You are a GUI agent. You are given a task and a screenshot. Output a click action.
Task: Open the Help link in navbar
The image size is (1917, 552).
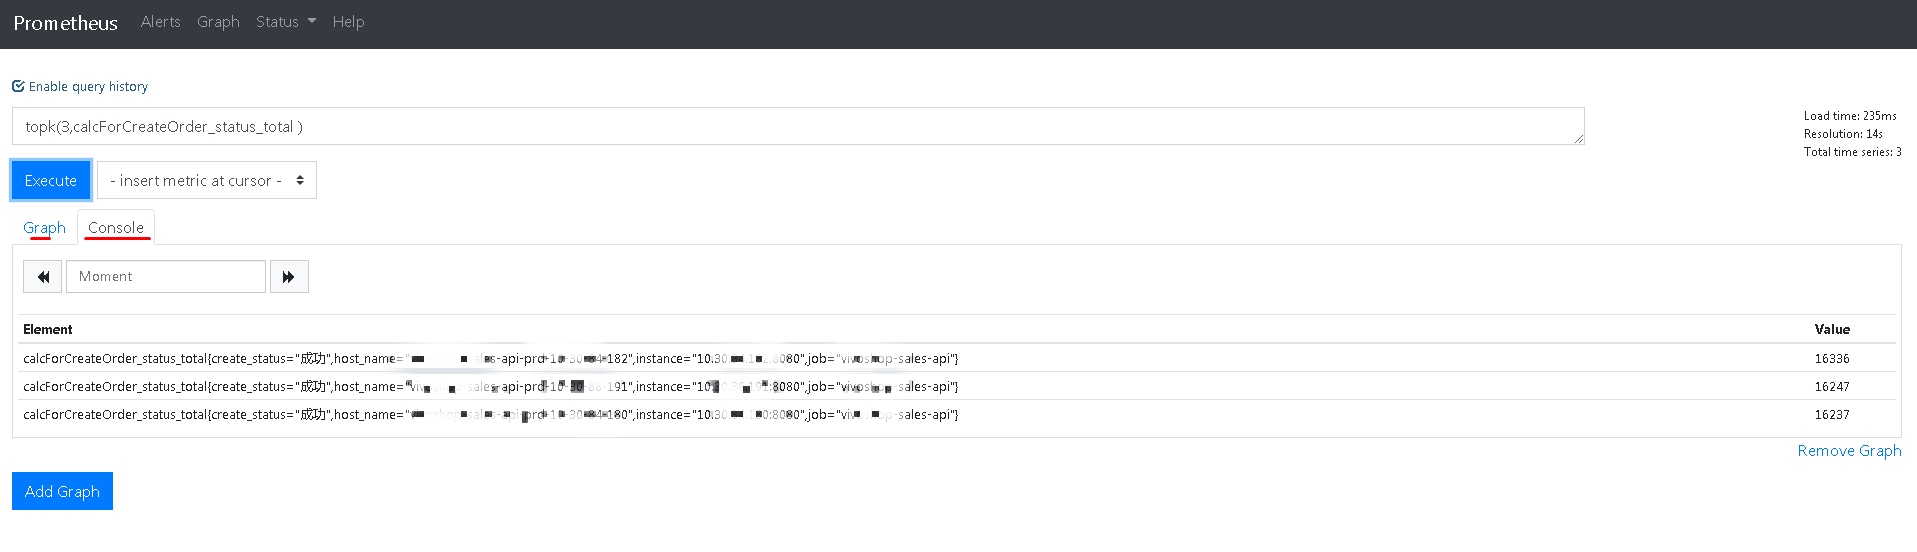348,21
